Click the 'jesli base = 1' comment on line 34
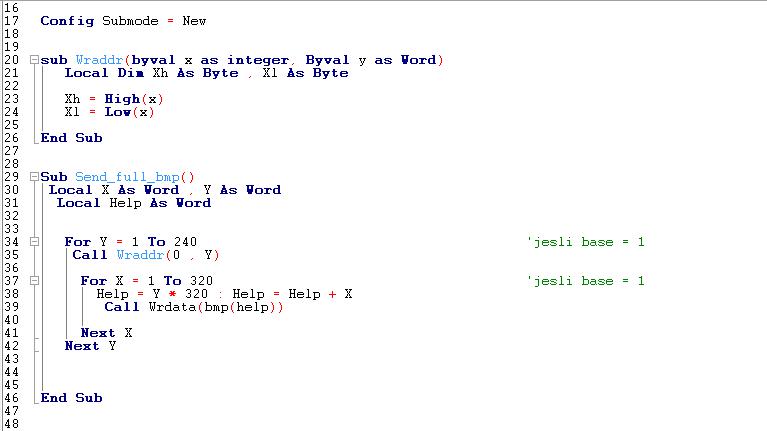The width and height of the screenshot is (767, 431). click(x=586, y=242)
